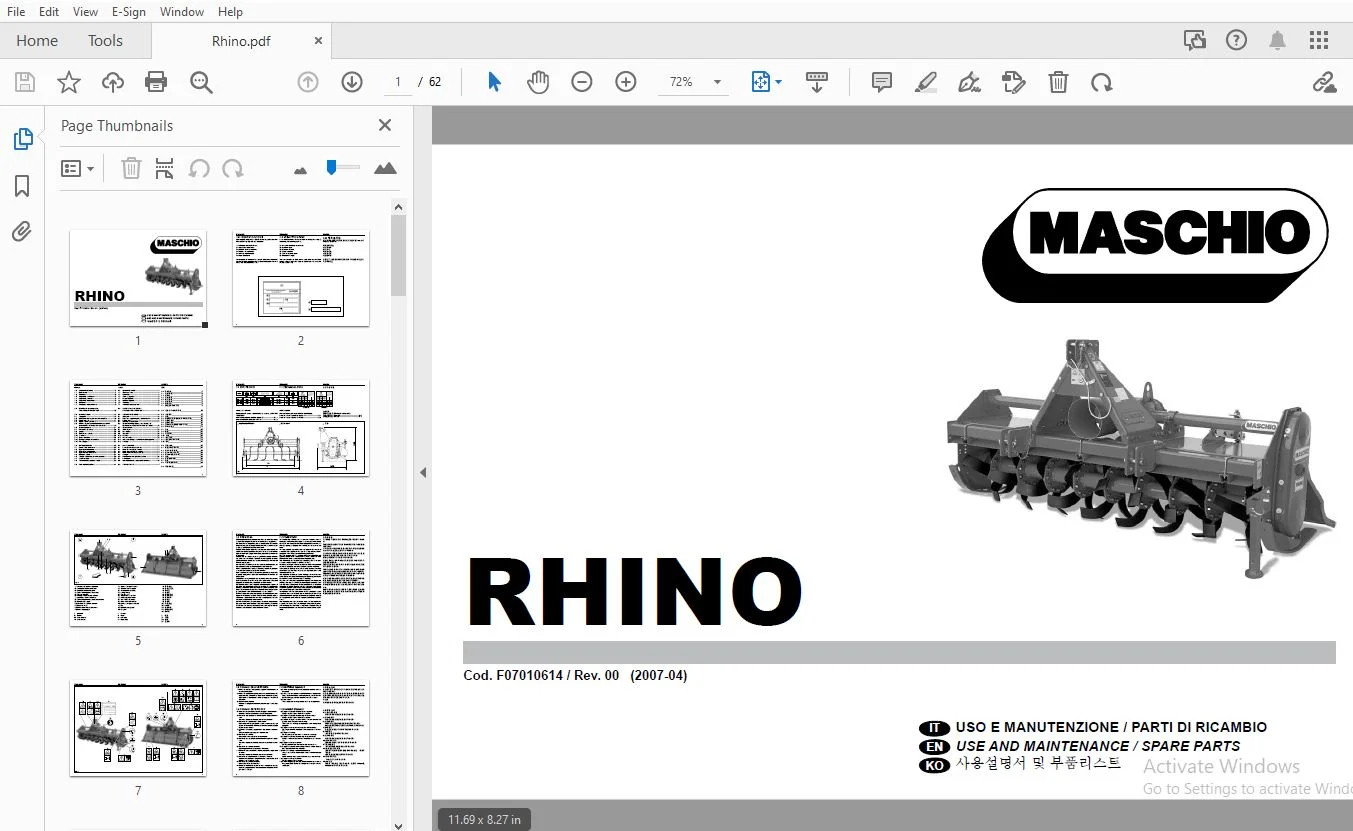
Task: Open the Attachments paperclip panel
Action: tap(22, 232)
